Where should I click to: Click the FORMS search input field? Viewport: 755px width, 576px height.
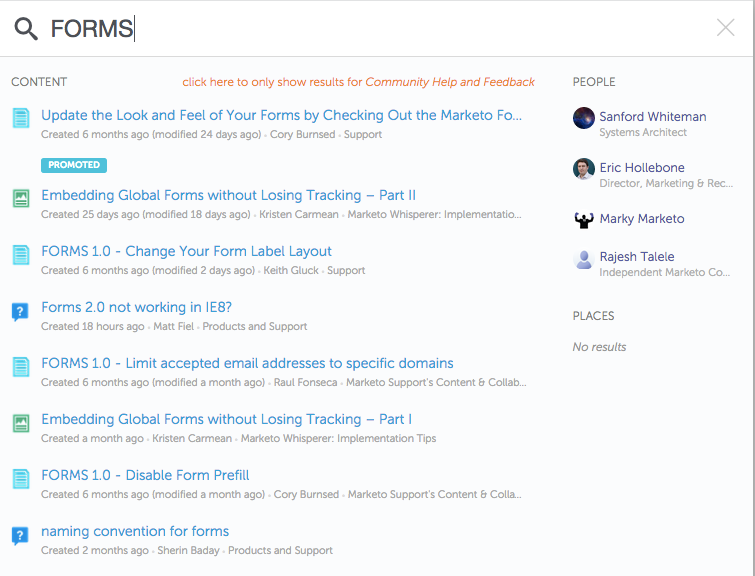pyautogui.click(x=376, y=28)
